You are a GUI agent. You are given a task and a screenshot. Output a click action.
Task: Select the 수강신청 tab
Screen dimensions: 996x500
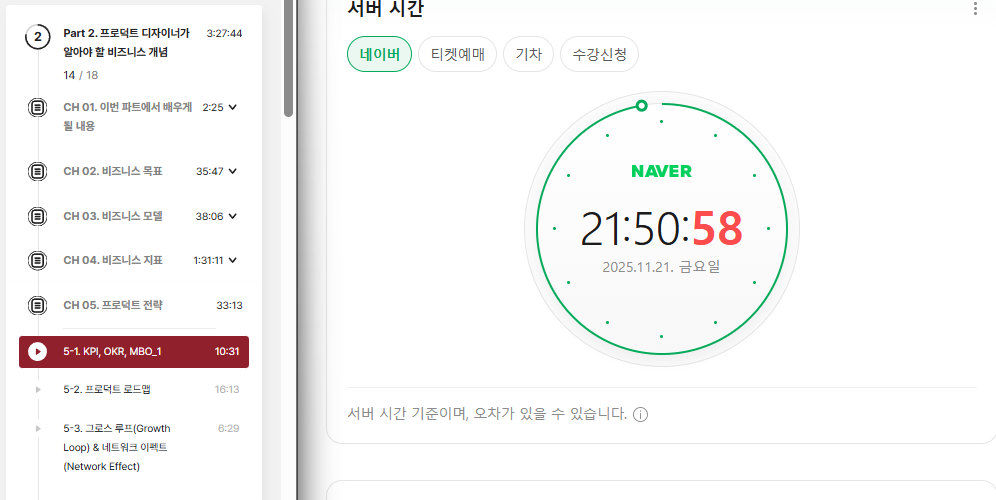pyautogui.click(x=599, y=54)
